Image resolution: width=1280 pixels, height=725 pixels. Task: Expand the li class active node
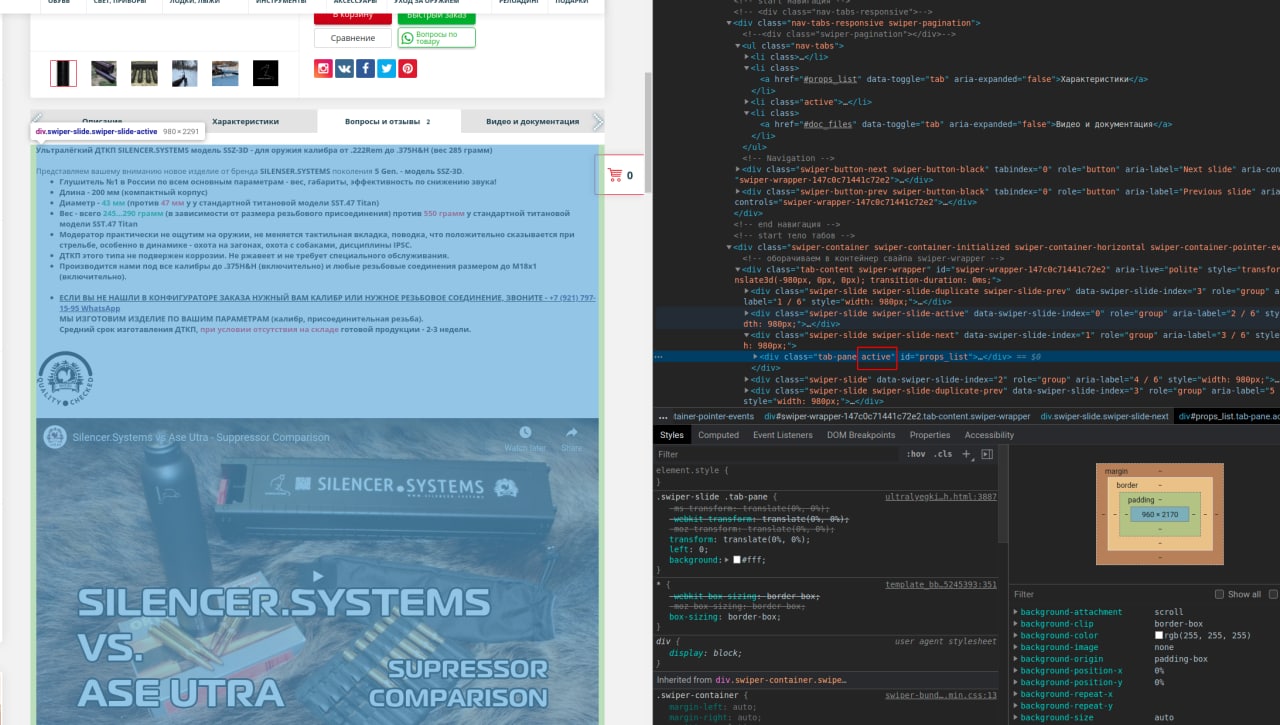[747, 101]
